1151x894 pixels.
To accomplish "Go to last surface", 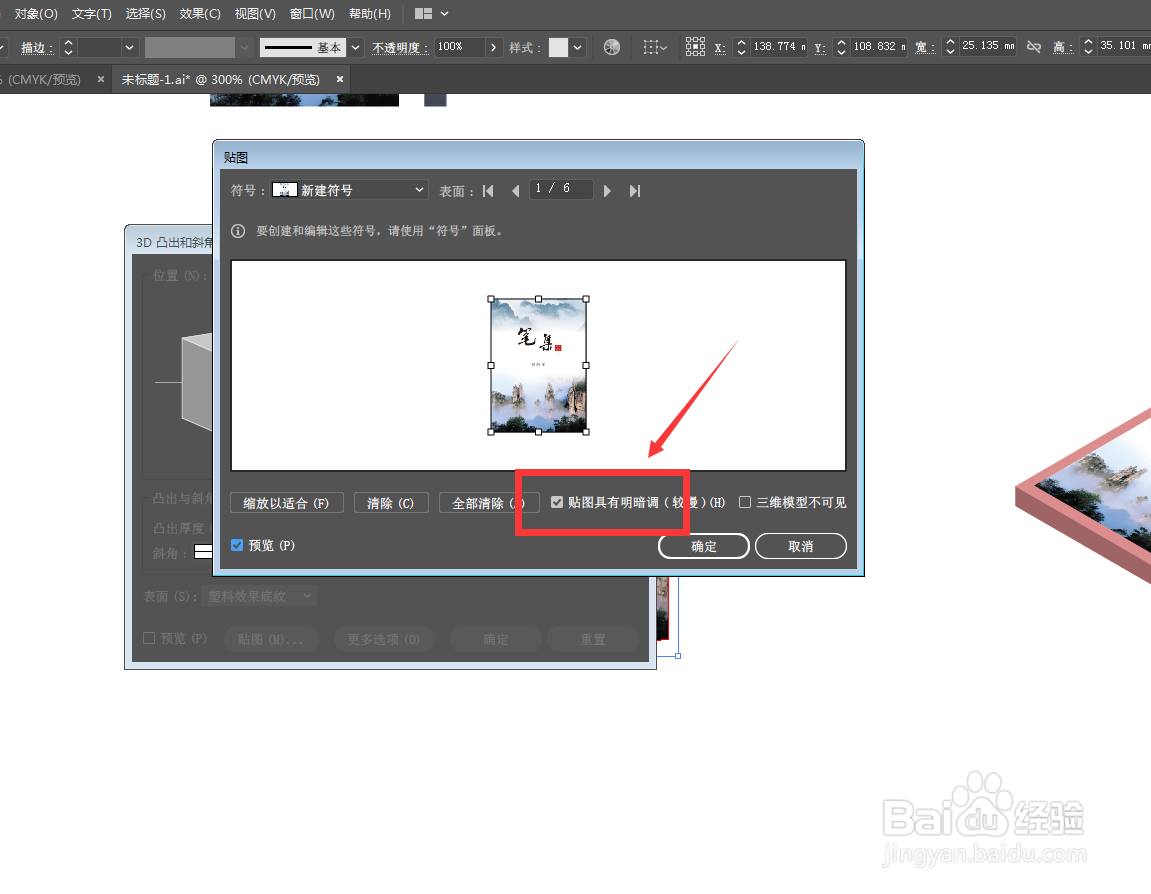I will coord(635,192).
